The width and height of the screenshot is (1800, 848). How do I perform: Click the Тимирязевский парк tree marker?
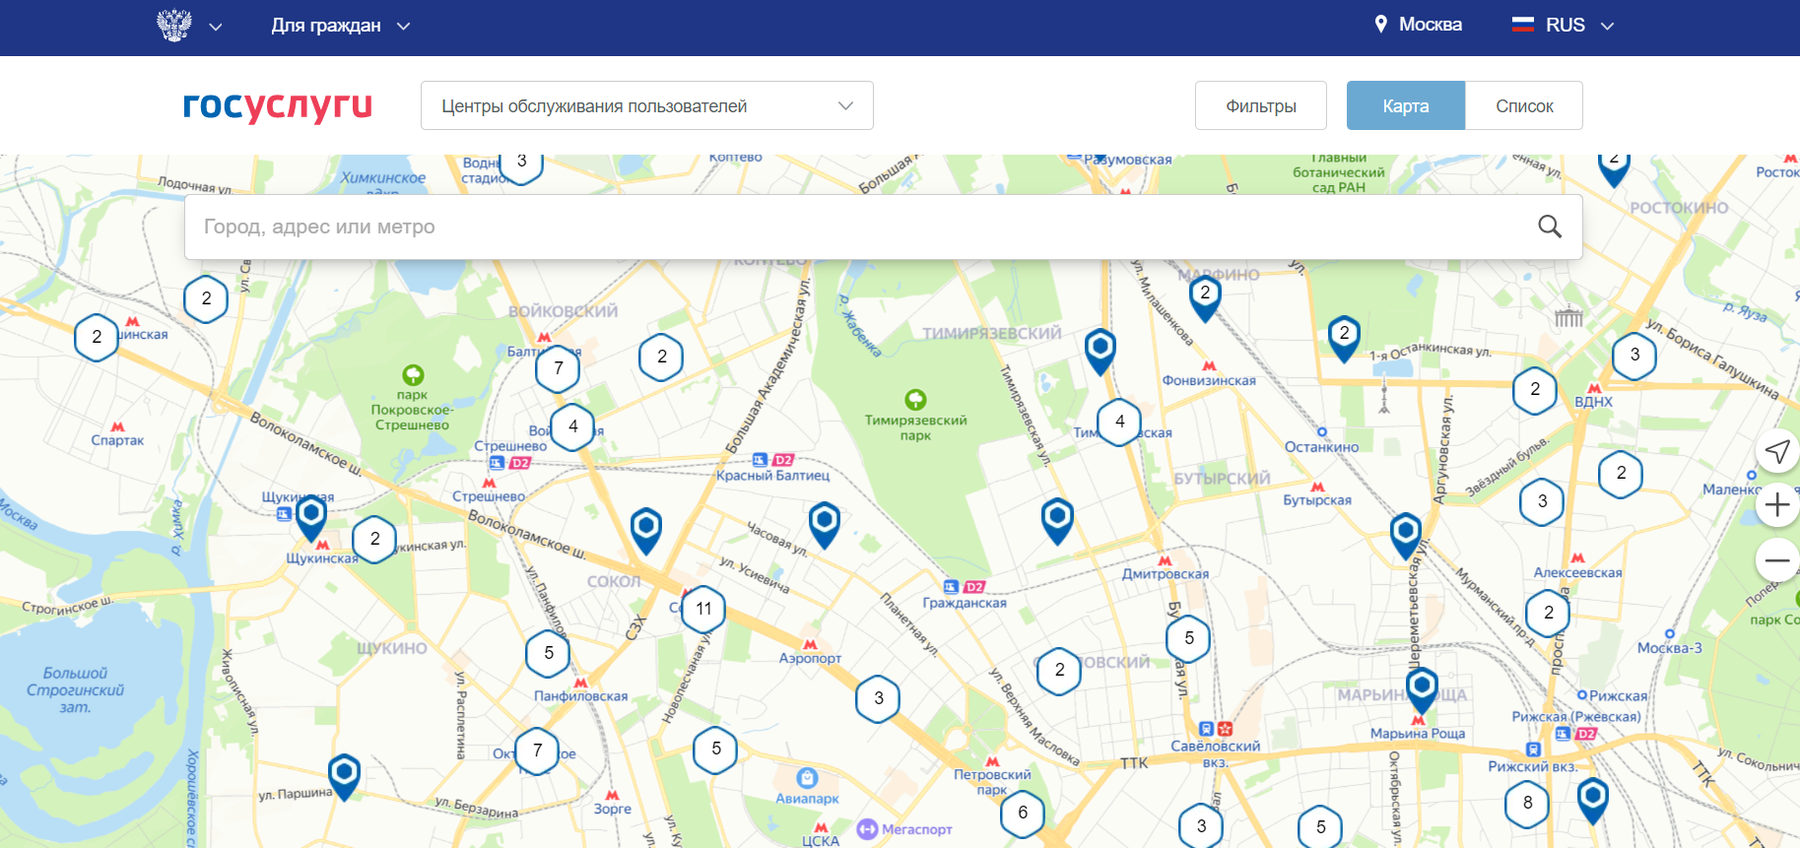[x=915, y=400]
